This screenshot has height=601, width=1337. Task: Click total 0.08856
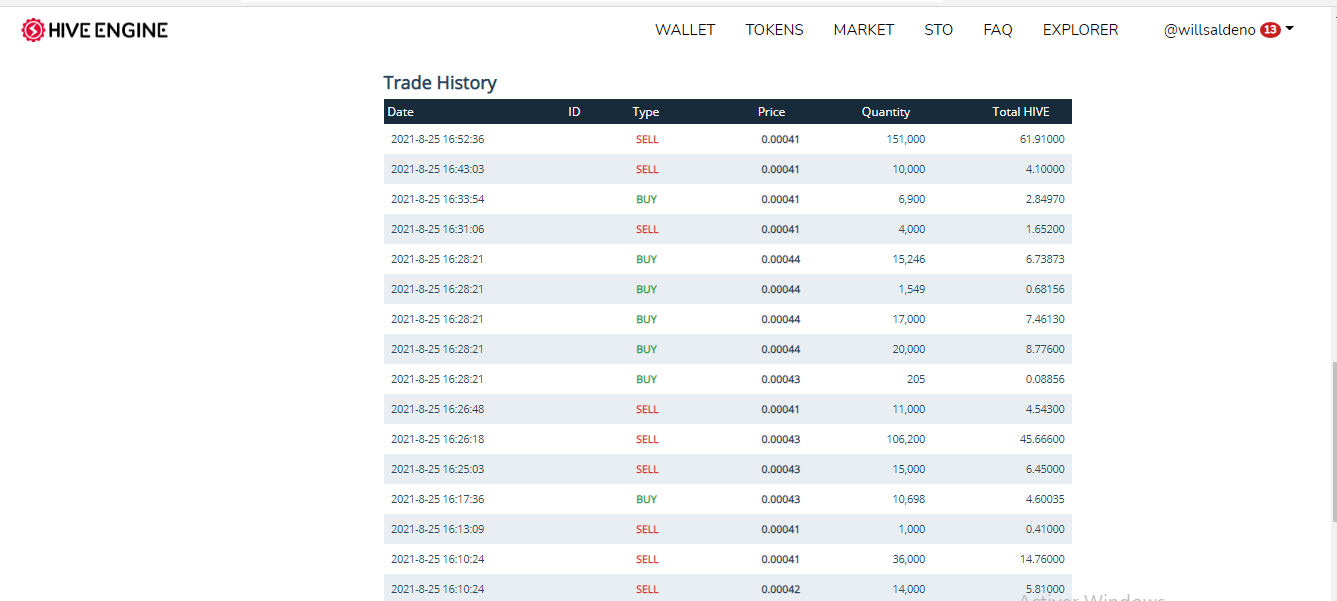pyautogui.click(x=1045, y=379)
